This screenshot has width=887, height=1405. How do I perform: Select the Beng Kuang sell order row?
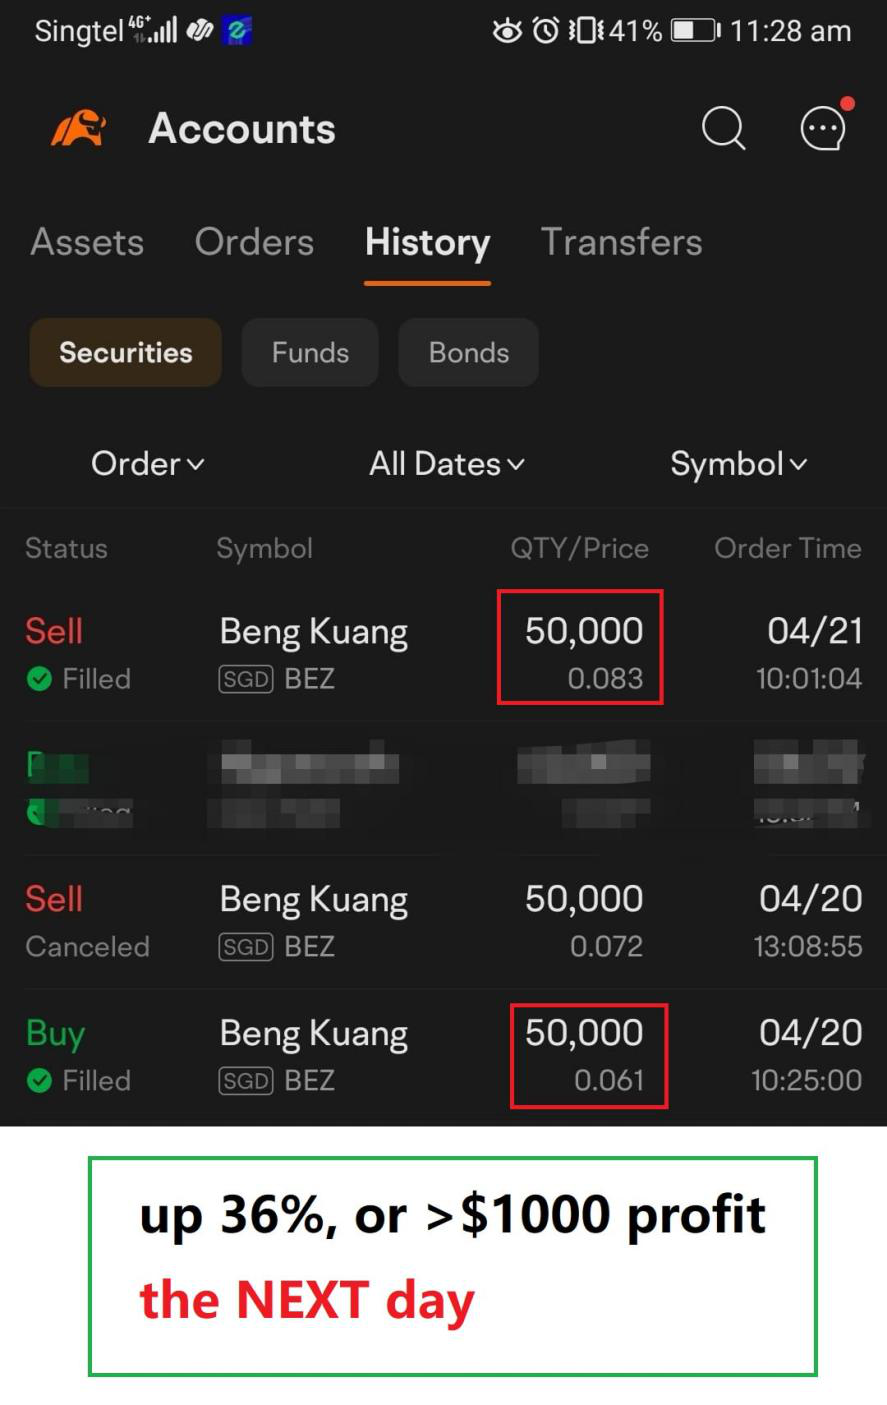click(x=312, y=650)
